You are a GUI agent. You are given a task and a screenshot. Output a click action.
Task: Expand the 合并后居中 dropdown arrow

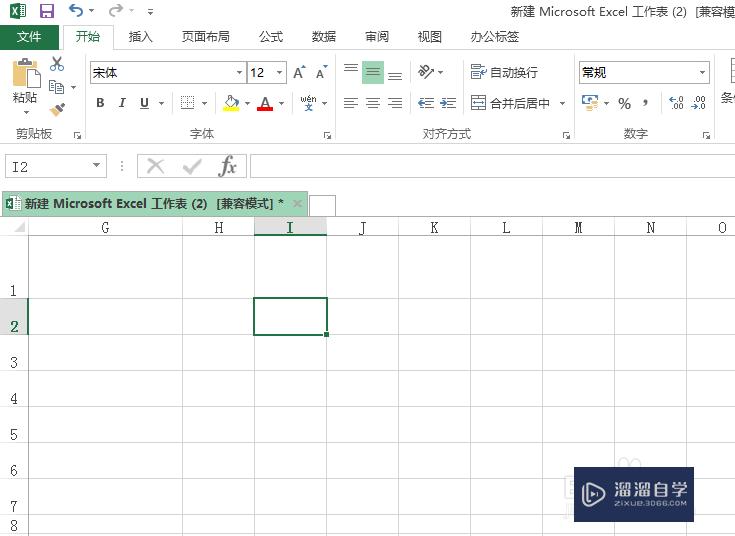[562, 103]
